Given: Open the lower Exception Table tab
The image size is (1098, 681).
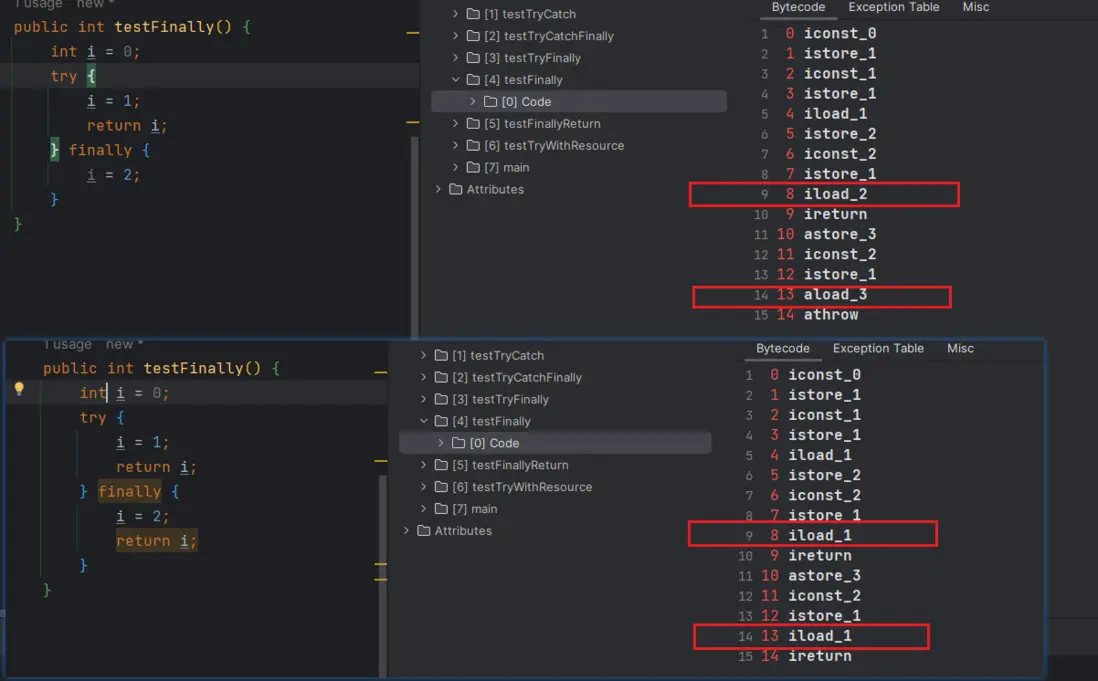Looking at the screenshot, I should [878, 349].
